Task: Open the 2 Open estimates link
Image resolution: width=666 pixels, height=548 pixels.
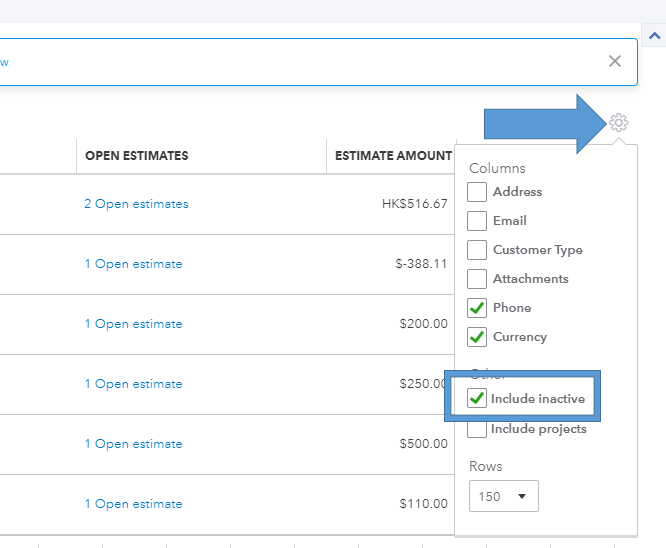Action: point(136,204)
